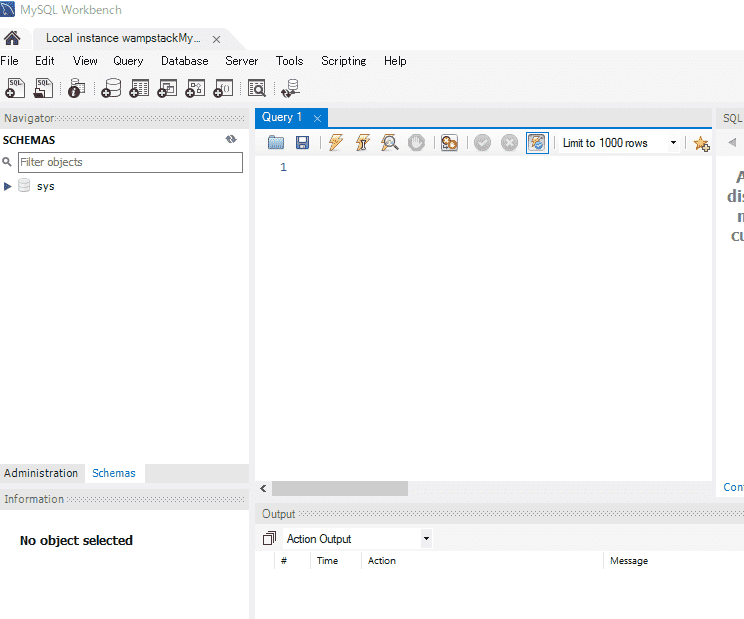Viewport: 744px width, 619px height.
Task: Open the Query menu
Action: 128,61
